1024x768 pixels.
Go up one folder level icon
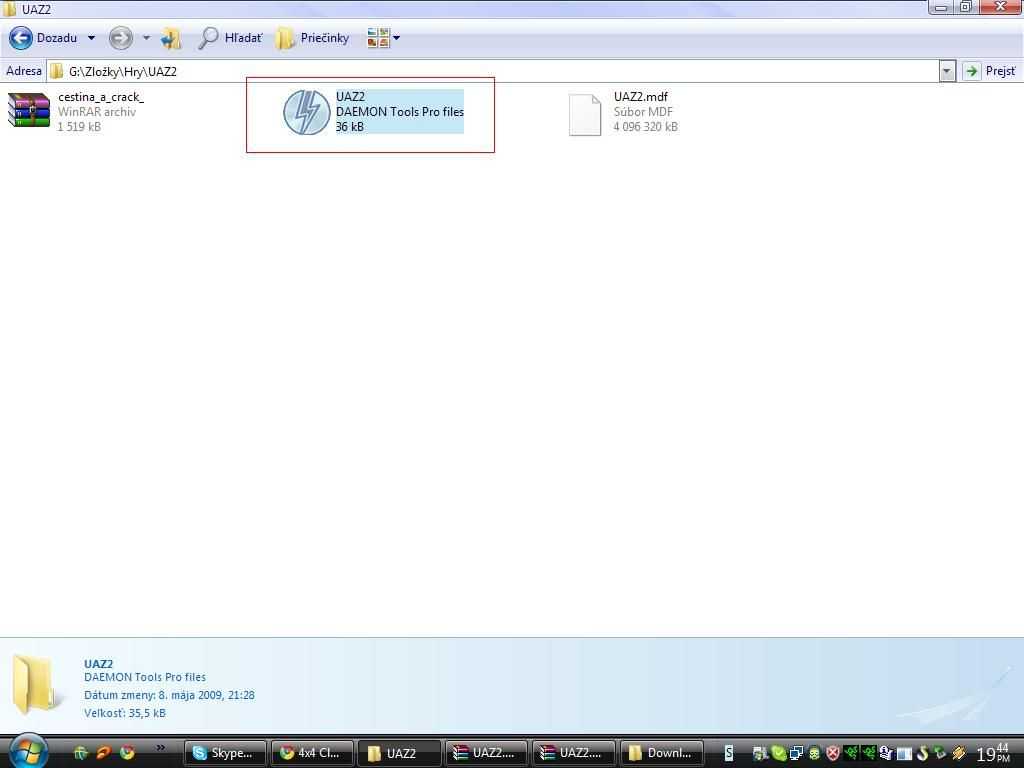(171, 39)
